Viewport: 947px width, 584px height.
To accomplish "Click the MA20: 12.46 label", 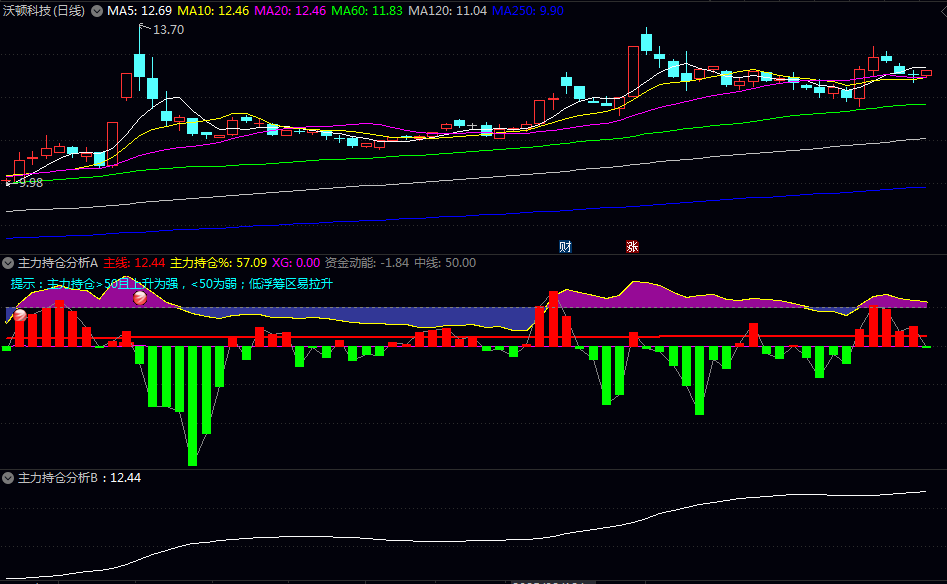I will (x=291, y=11).
